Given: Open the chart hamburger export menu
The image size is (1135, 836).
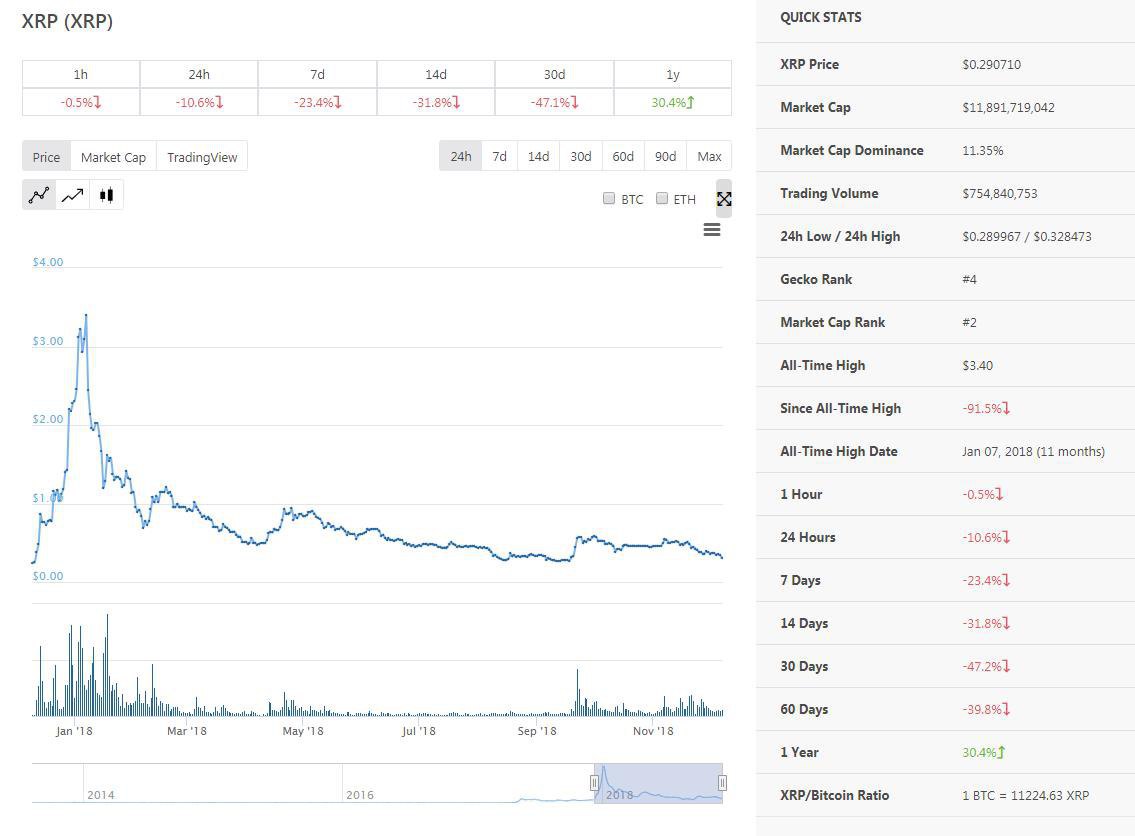Looking at the screenshot, I should [712, 230].
